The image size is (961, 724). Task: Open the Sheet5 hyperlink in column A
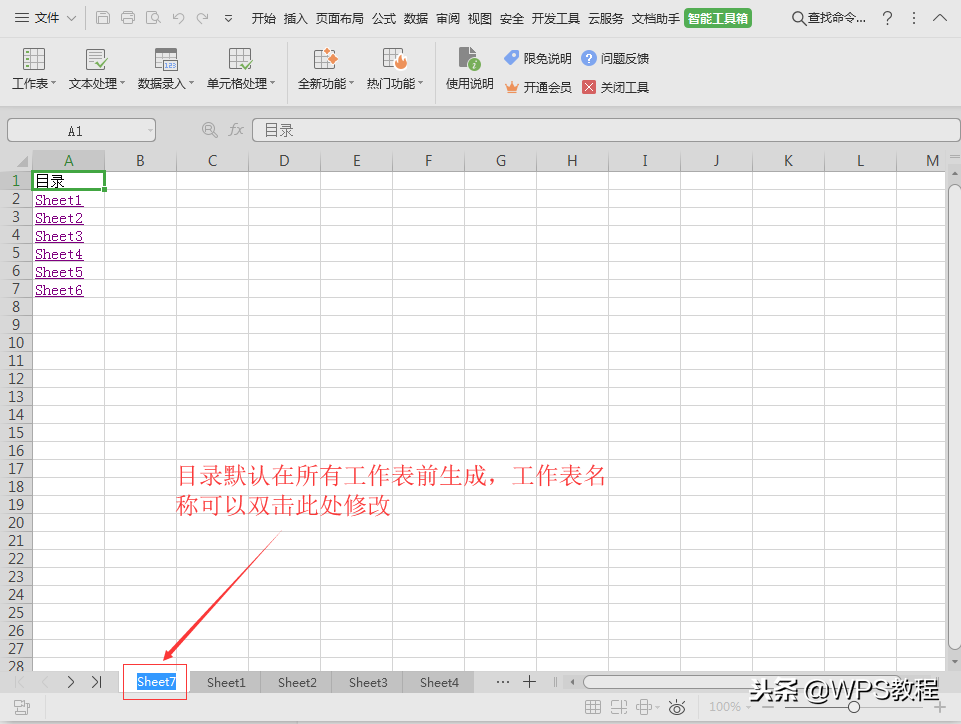coord(59,272)
